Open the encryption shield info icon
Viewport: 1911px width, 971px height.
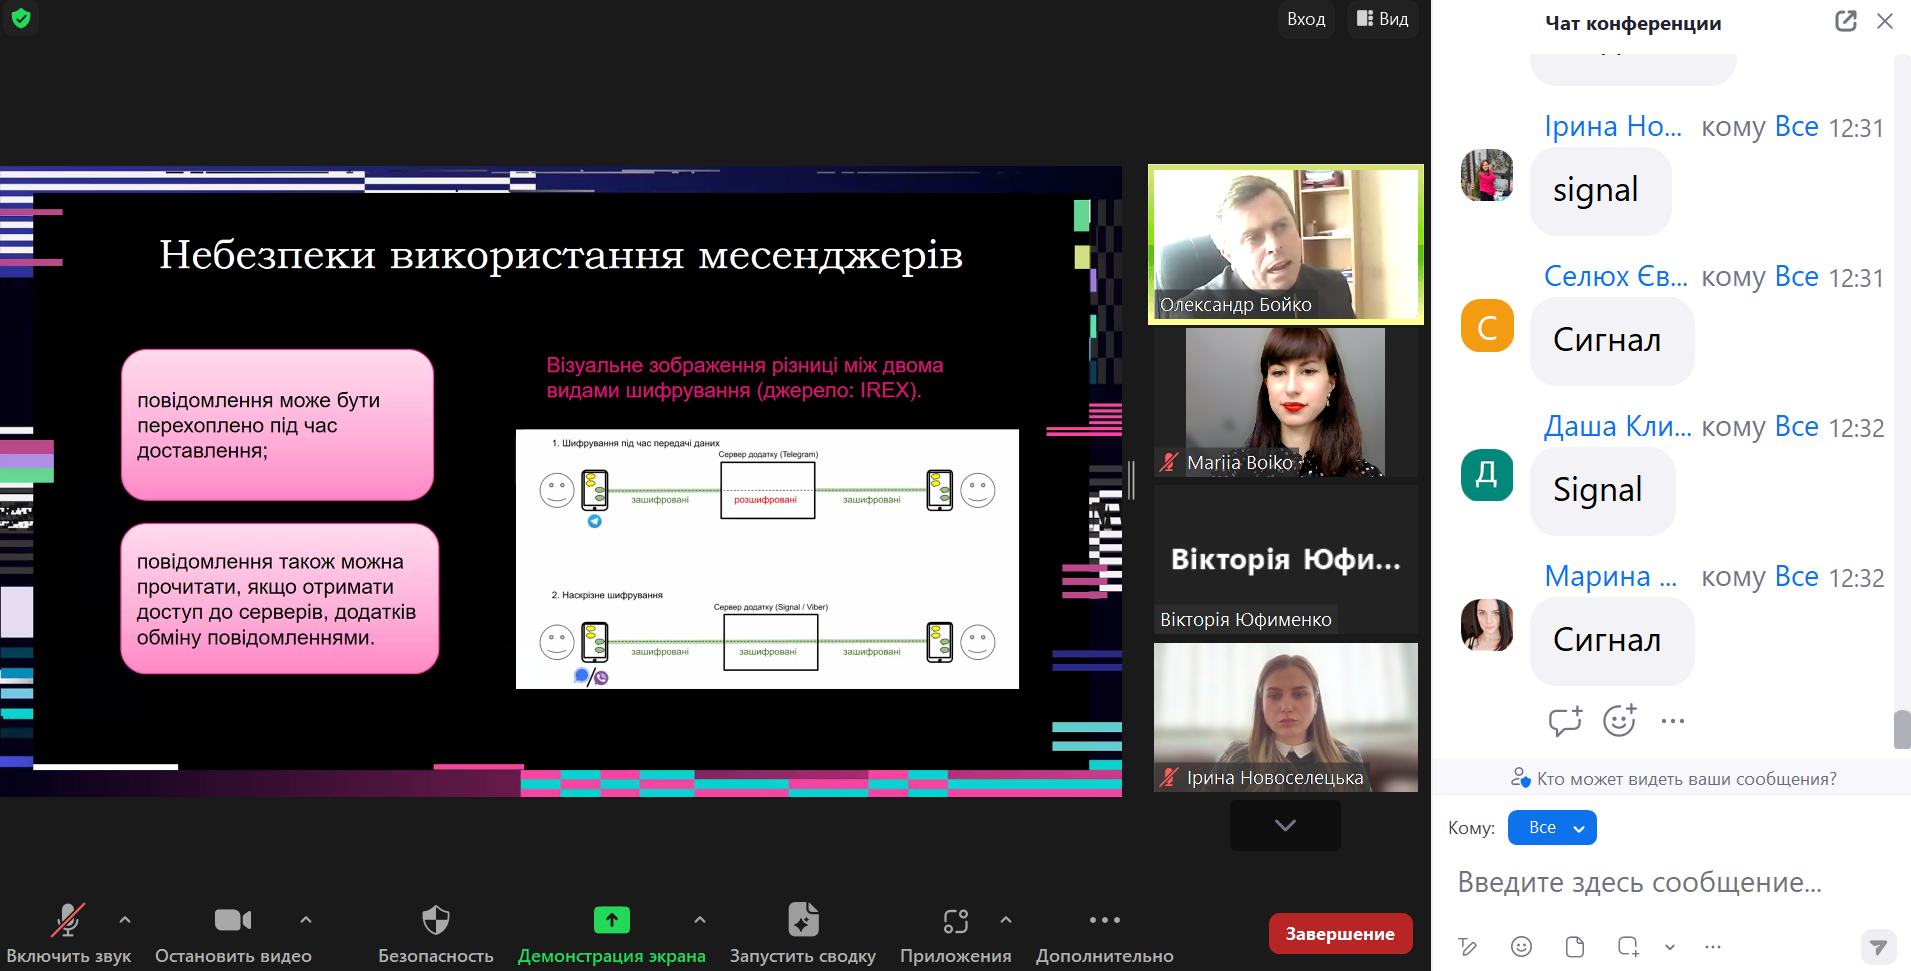pos(21,18)
